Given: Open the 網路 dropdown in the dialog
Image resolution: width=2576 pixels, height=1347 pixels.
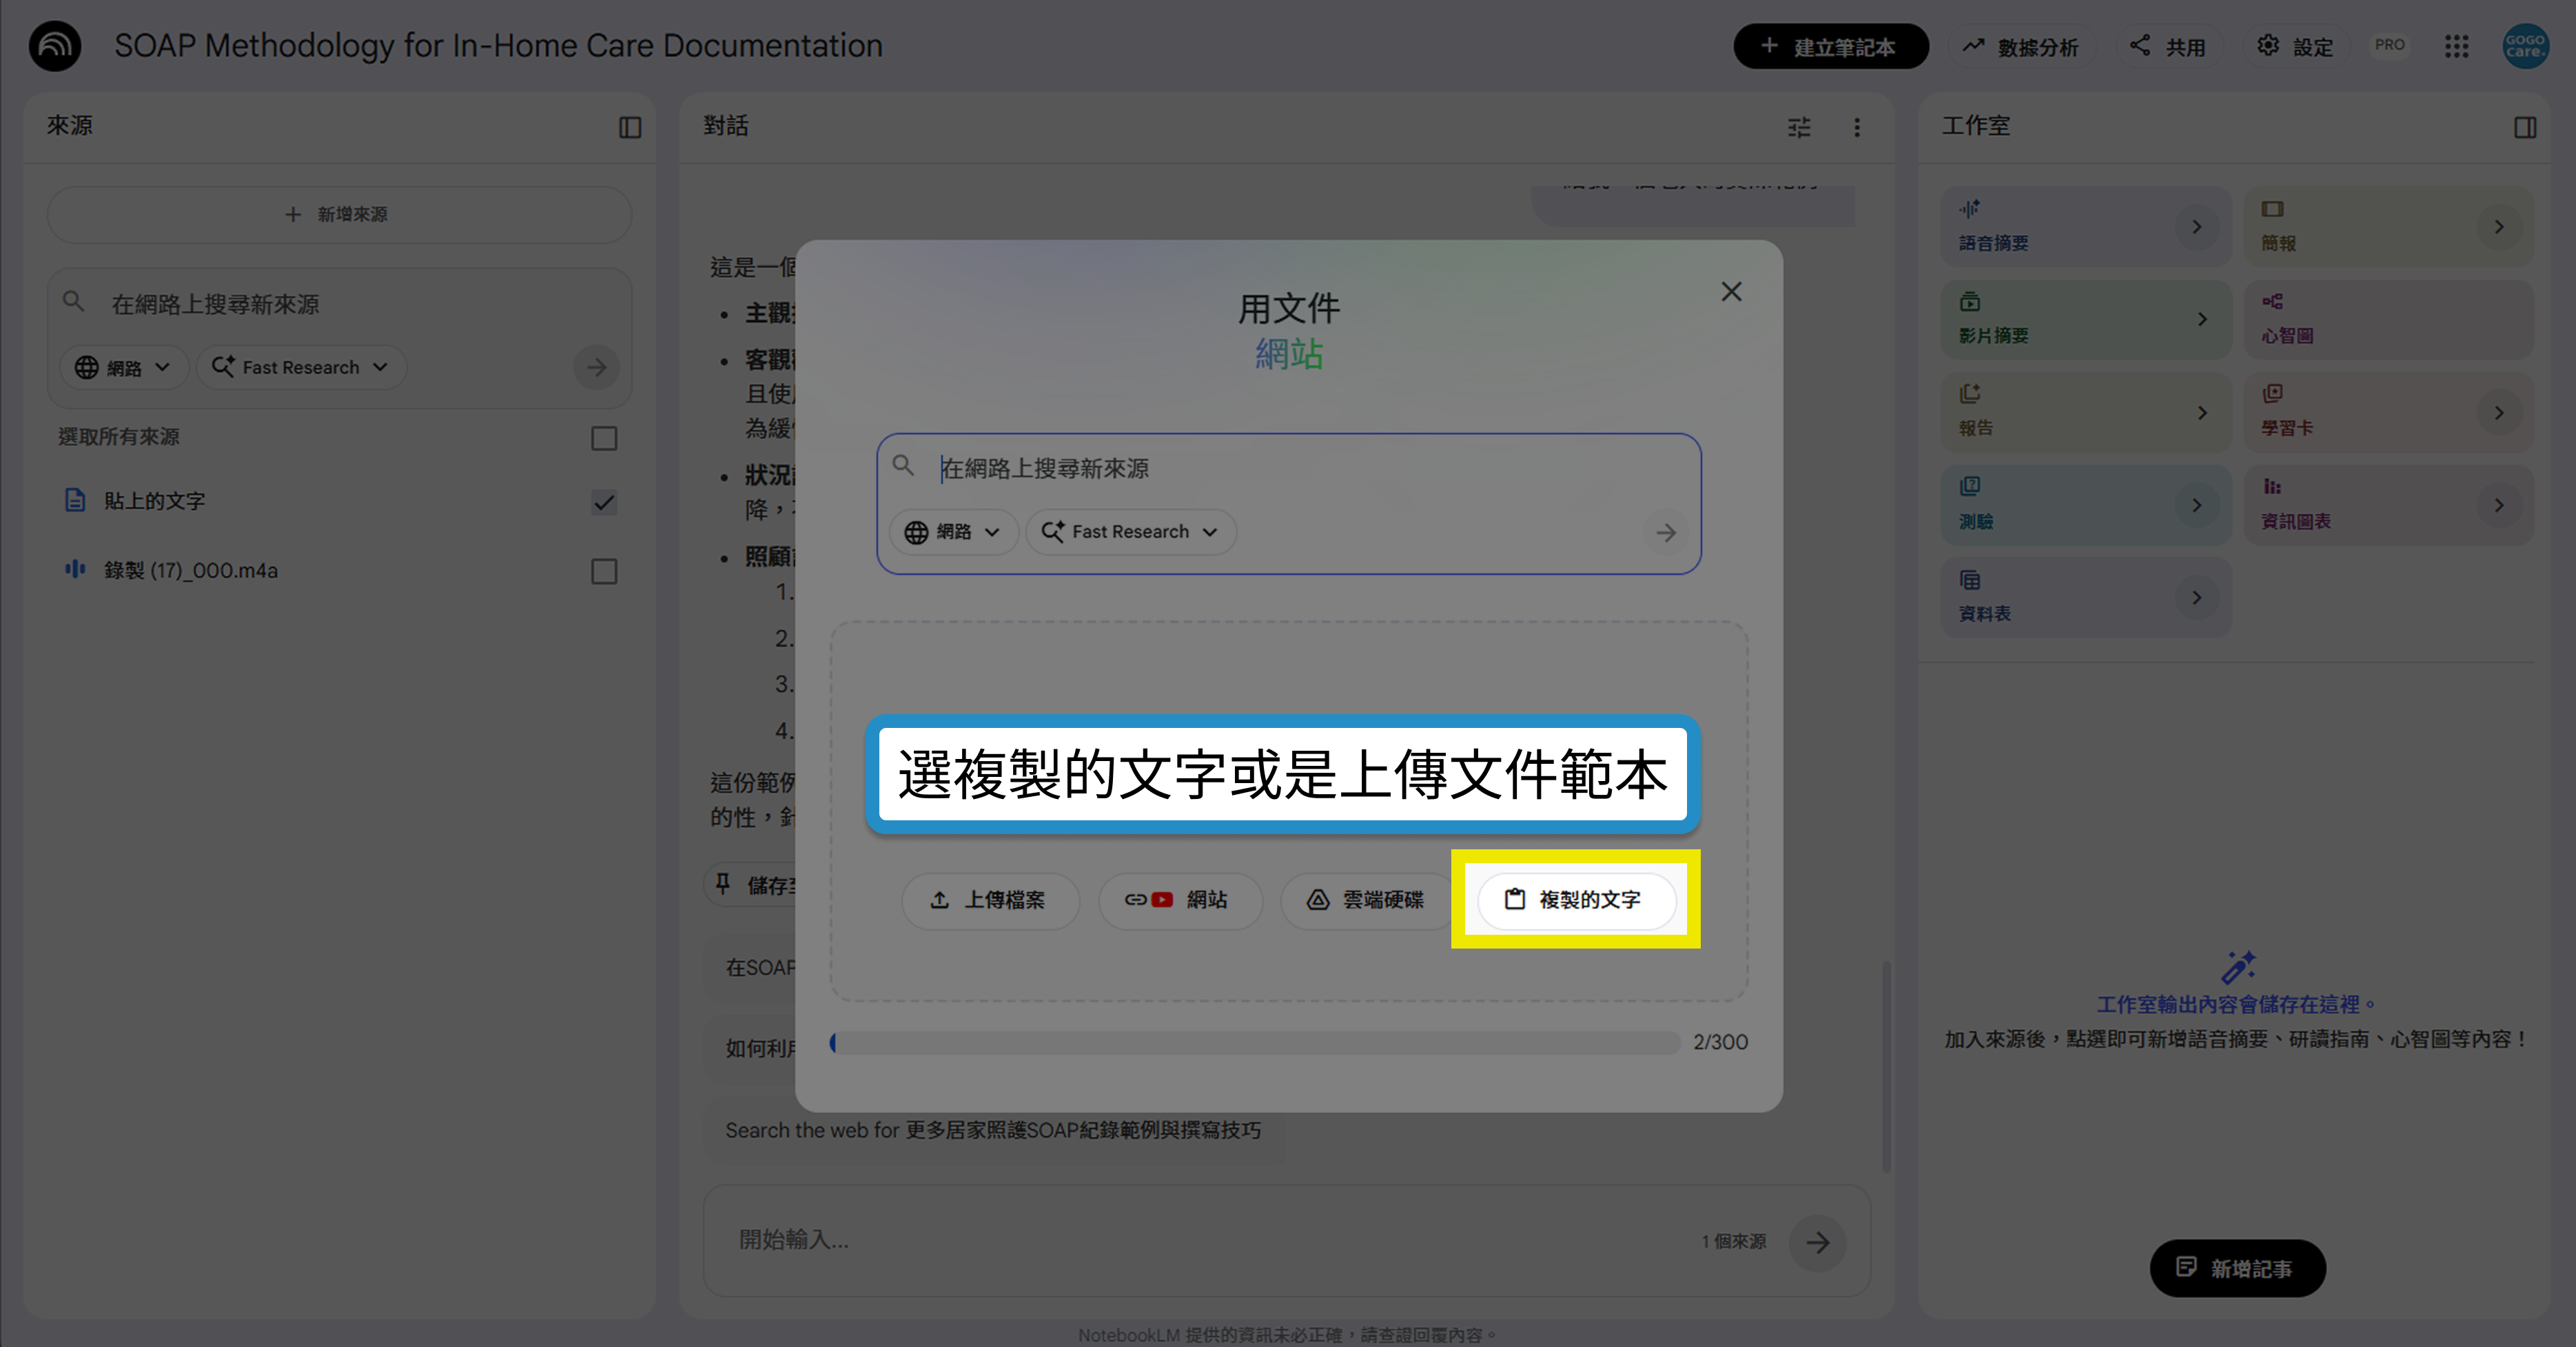Looking at the screenshot, I should tap(953, 532).
